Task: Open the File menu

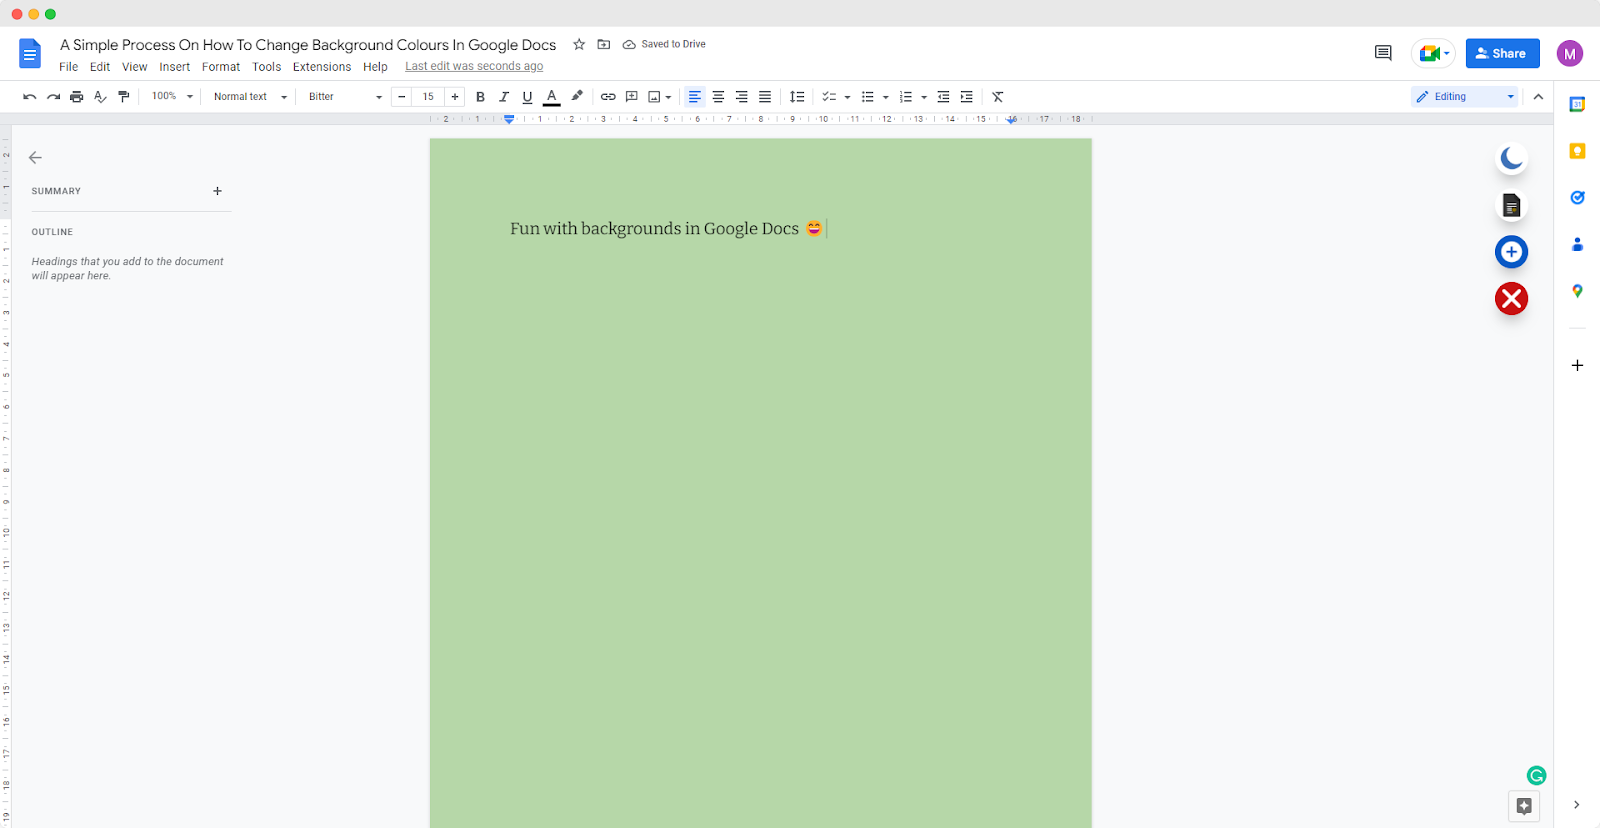Action: point(68,67)
